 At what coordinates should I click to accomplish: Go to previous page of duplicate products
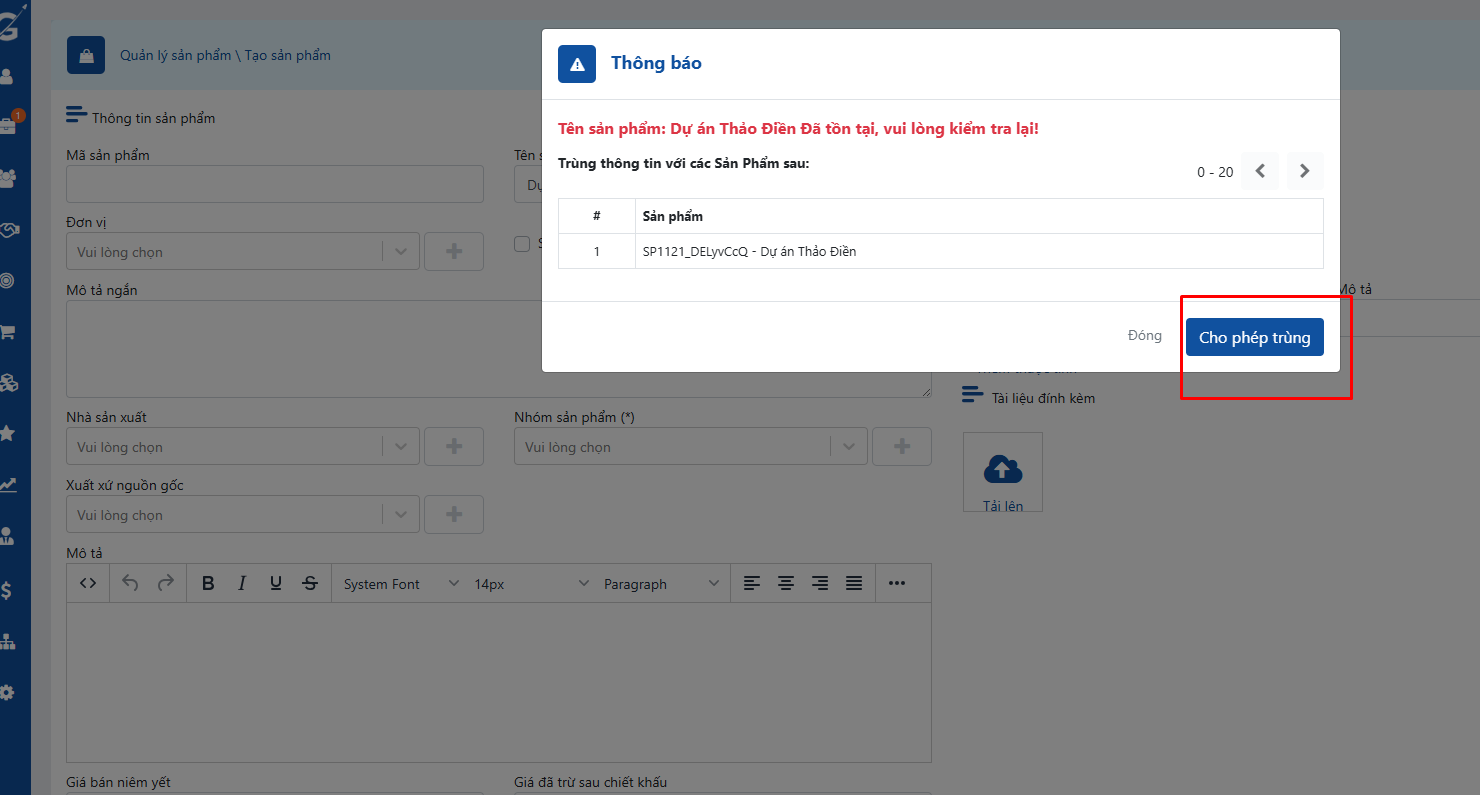1260,171
